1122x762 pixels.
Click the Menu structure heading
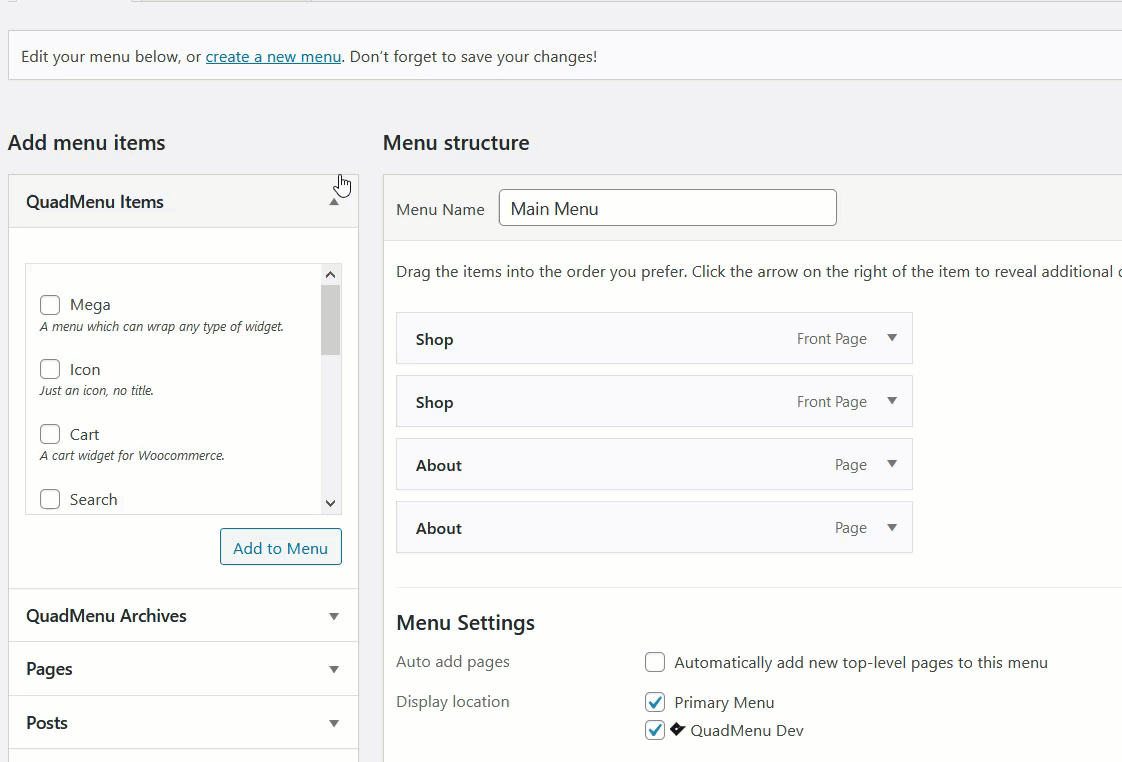coord(457,142)
